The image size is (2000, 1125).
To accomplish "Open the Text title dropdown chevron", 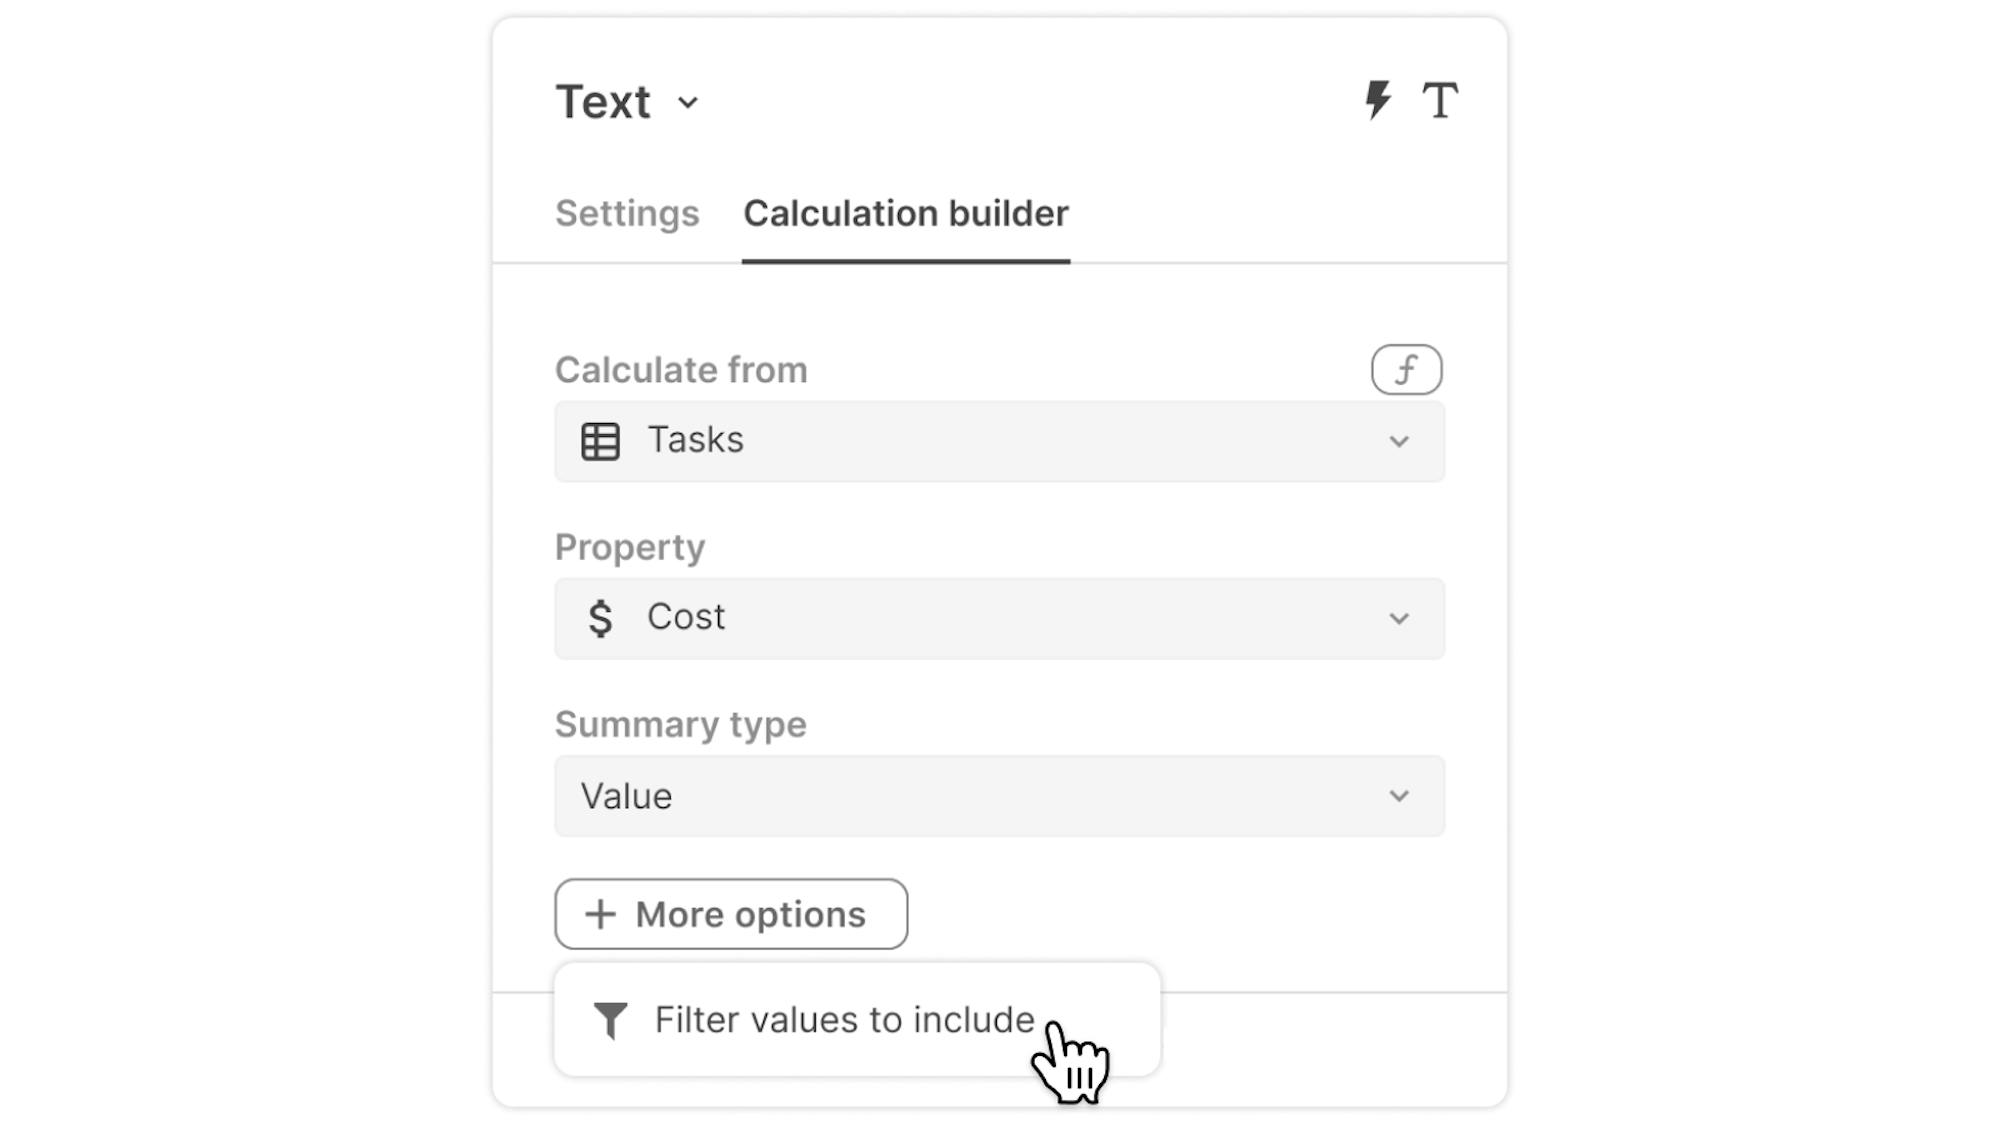I will (688, 103).
